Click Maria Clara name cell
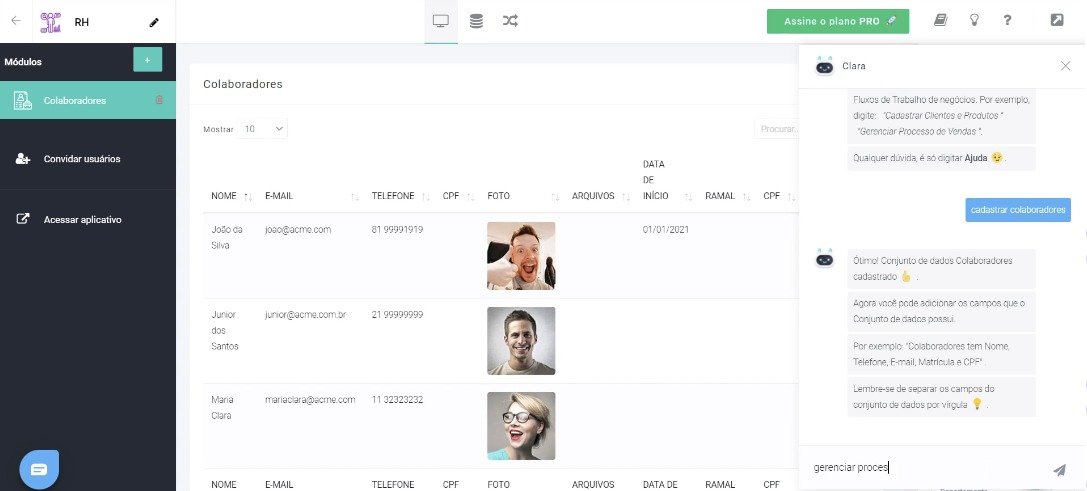The height and width of the screenshot is (491, 1087). tap(223, 408)
